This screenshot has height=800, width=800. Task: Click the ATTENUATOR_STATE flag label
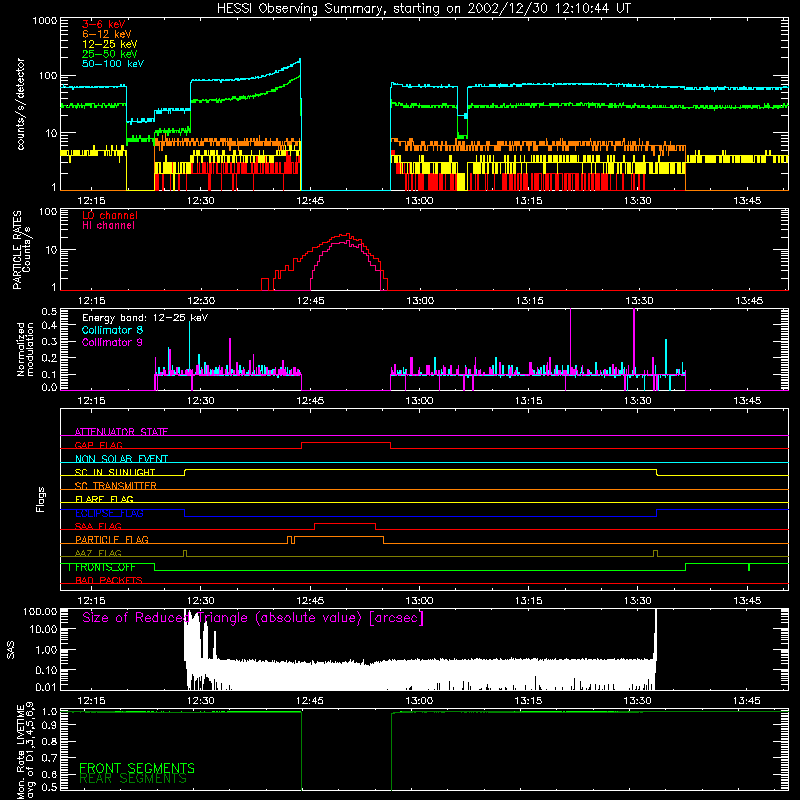click(x=121, y=432)
